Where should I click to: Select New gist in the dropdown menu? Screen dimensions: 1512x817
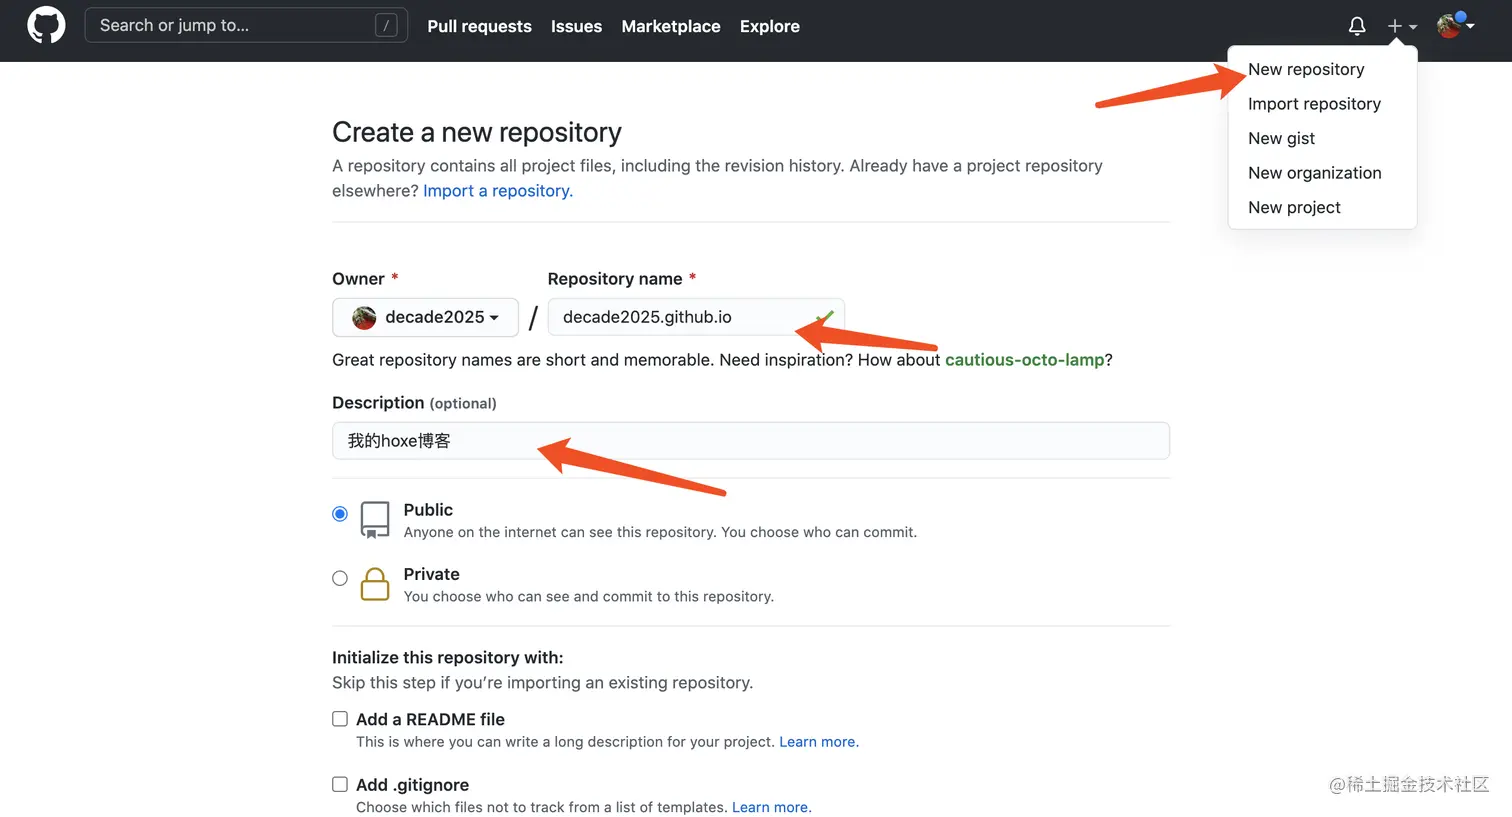[x=1281, y=138]
